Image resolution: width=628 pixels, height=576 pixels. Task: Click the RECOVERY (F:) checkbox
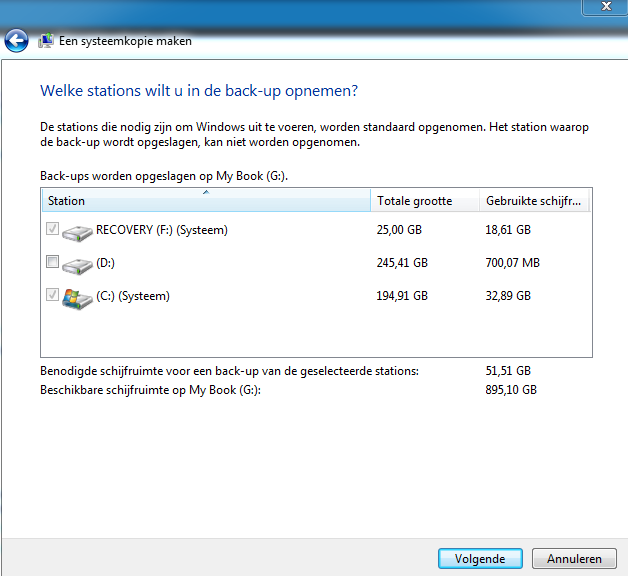point(52,229)
